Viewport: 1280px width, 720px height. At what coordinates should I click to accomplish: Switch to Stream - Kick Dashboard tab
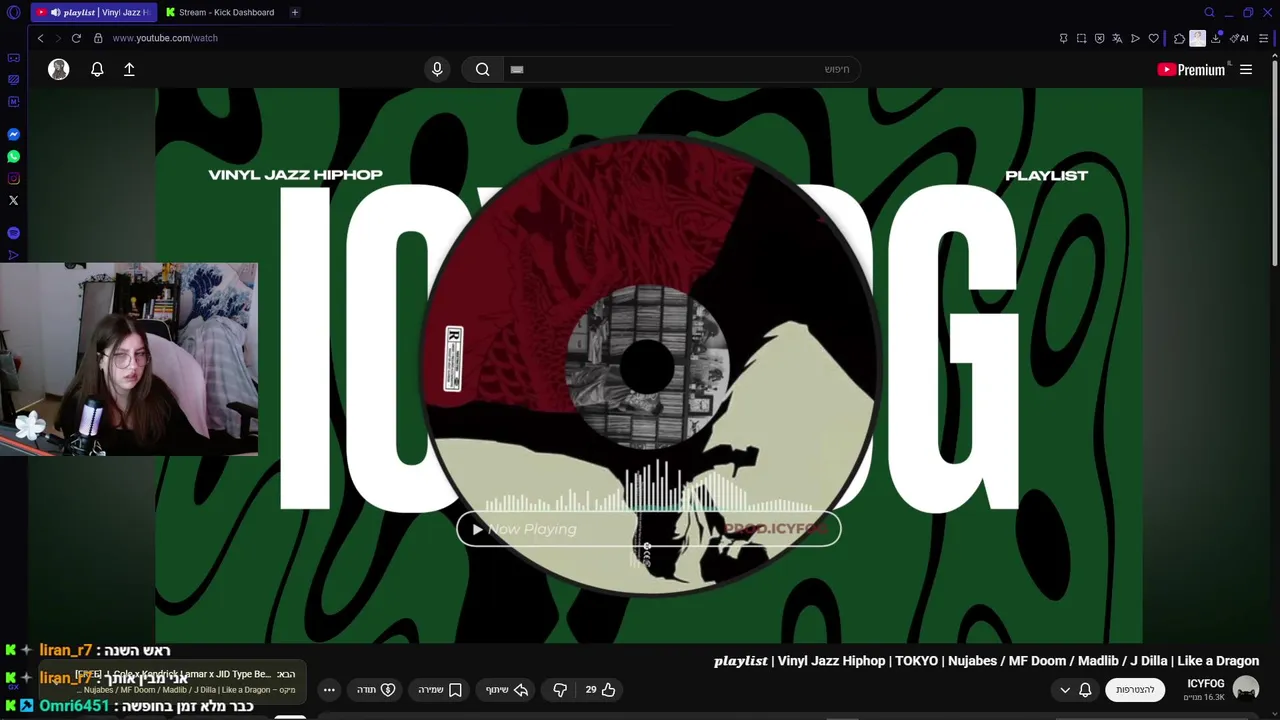[221, 12]
